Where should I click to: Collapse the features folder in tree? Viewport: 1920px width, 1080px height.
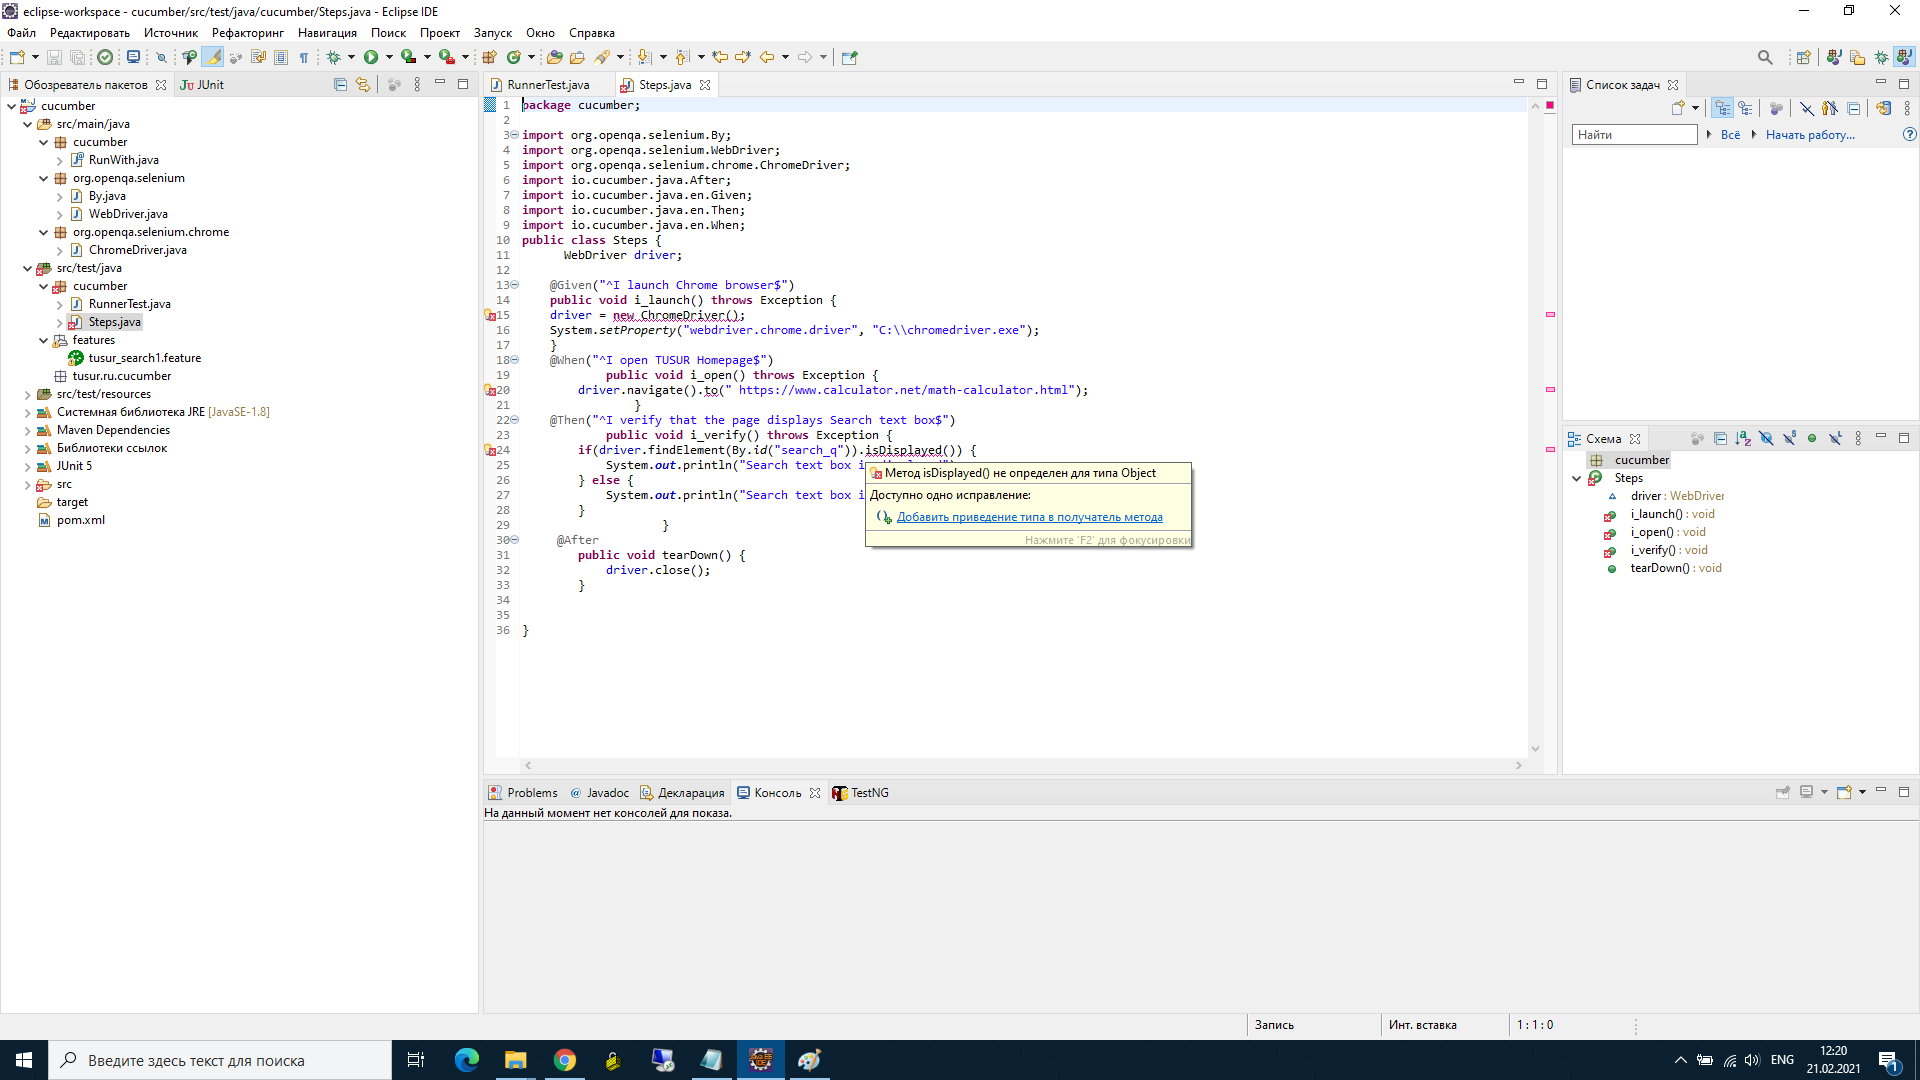[x=44, y=340]
